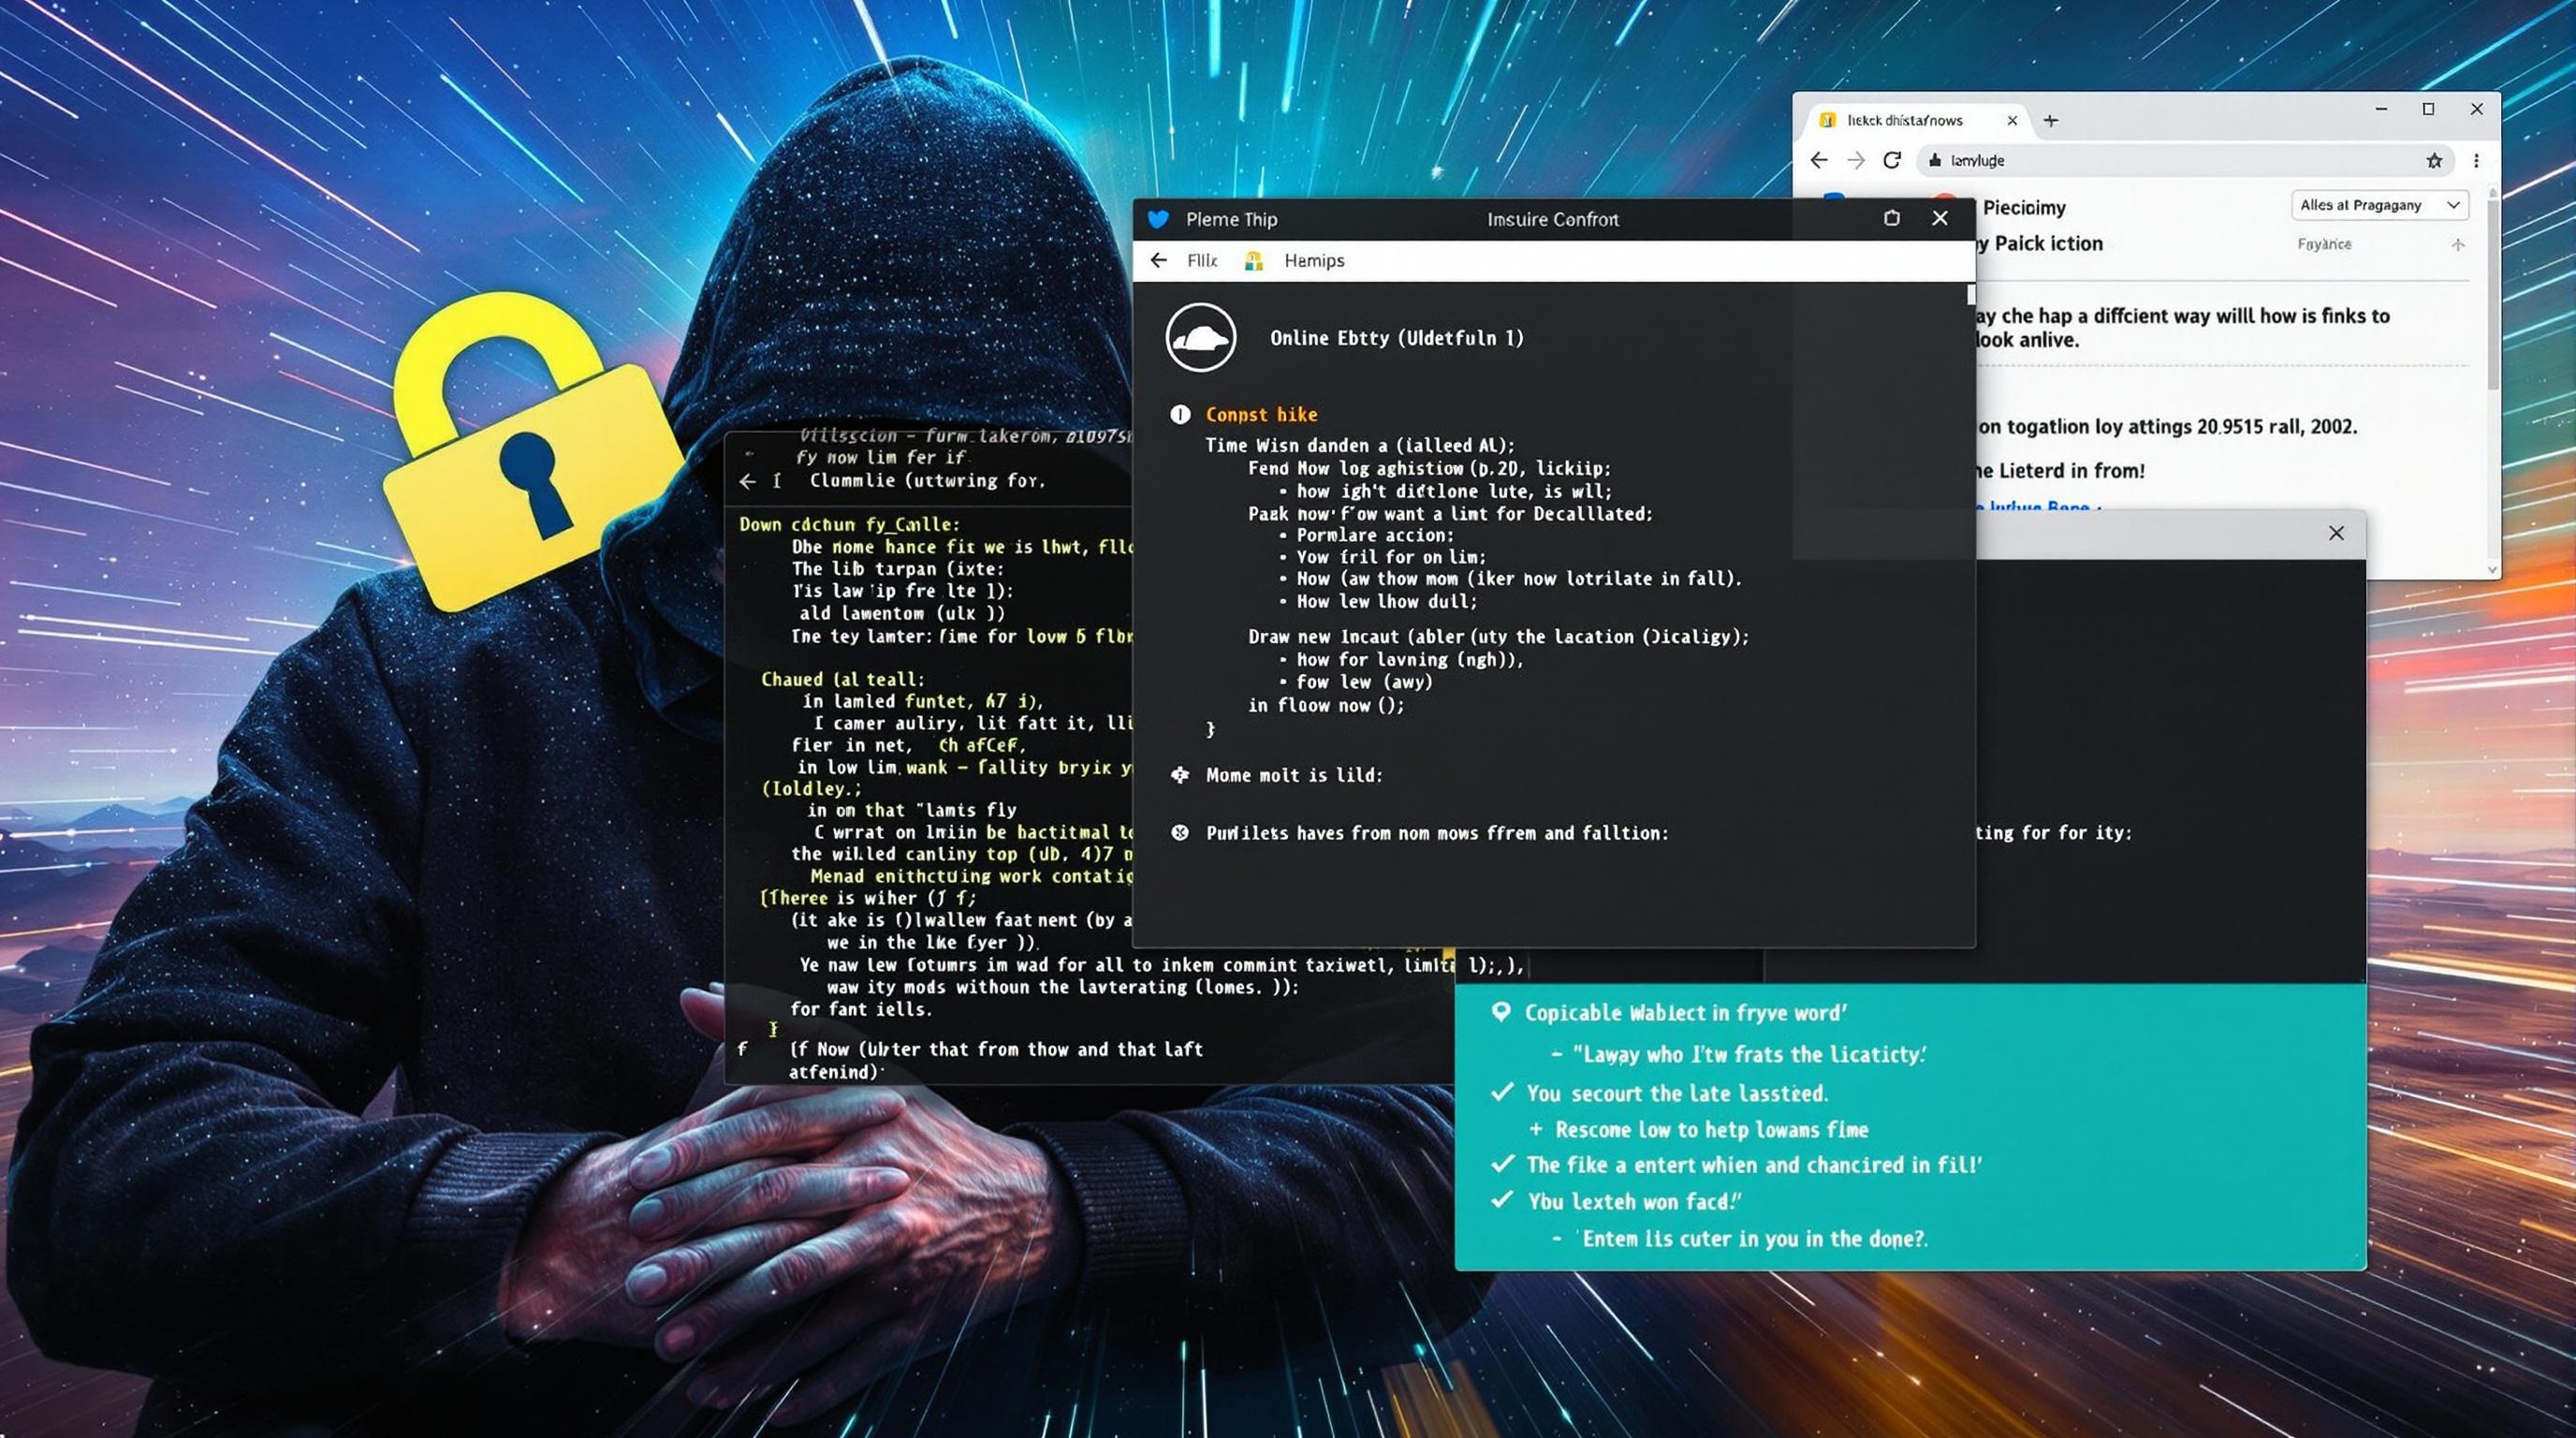Click 'Time Wisn danden a (ialleed Al):' line

click(1360, 446)
